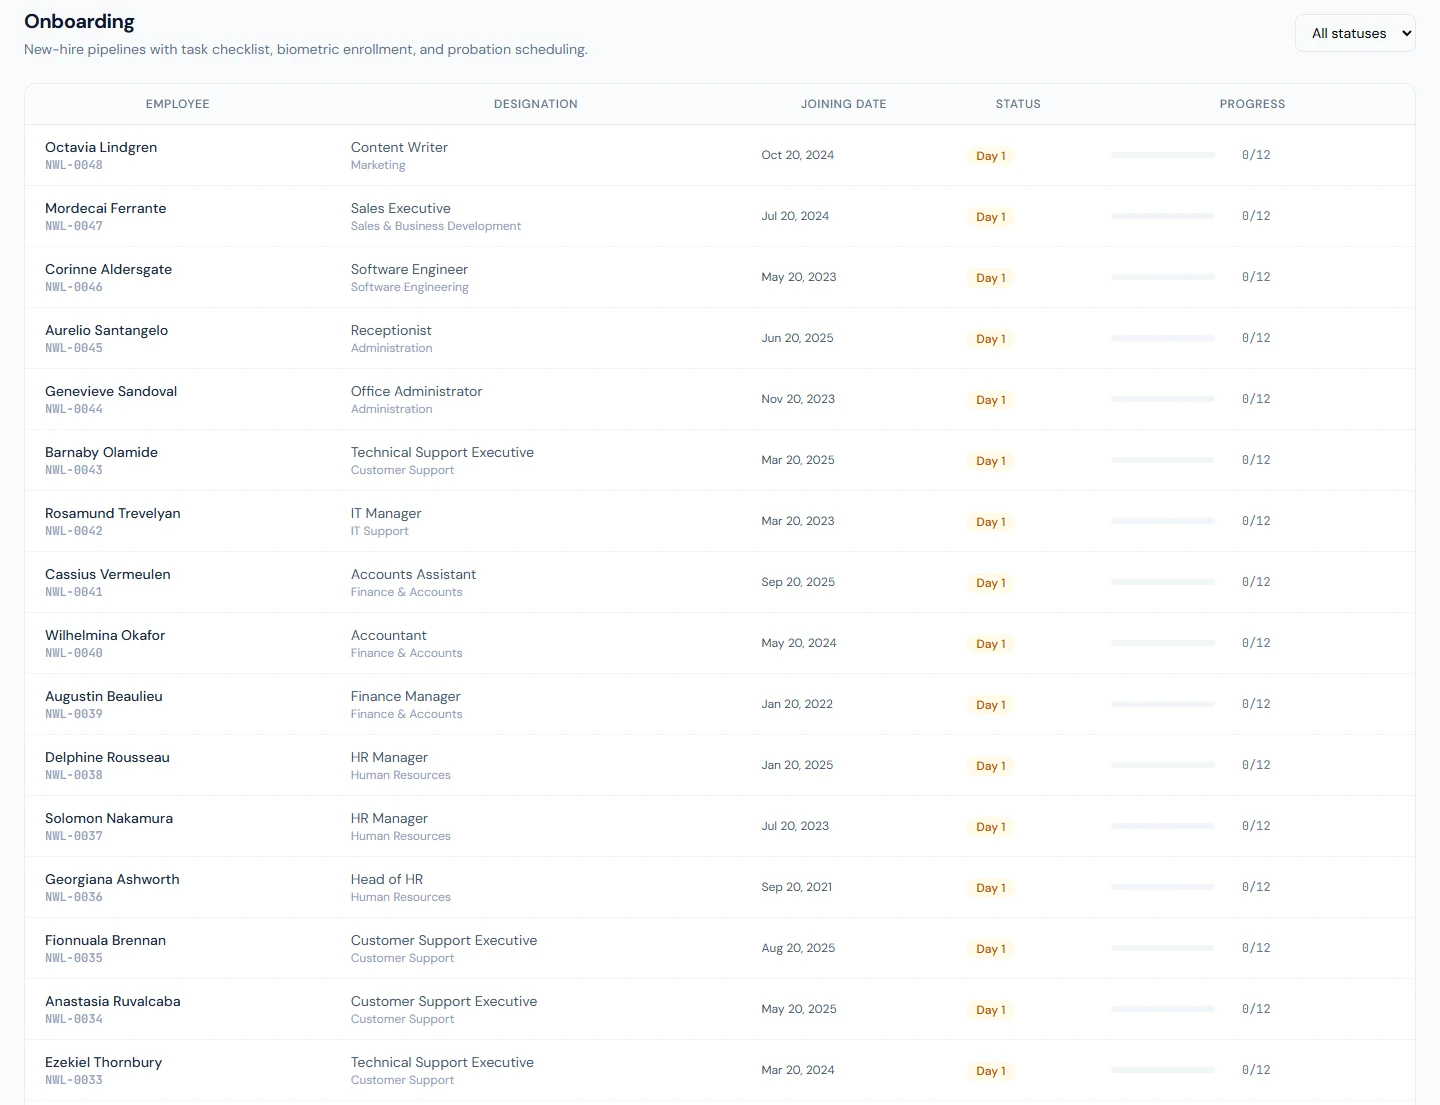Click the Progress column header
This screenshot has height=1105, width=1440.
coord(1252,104)
